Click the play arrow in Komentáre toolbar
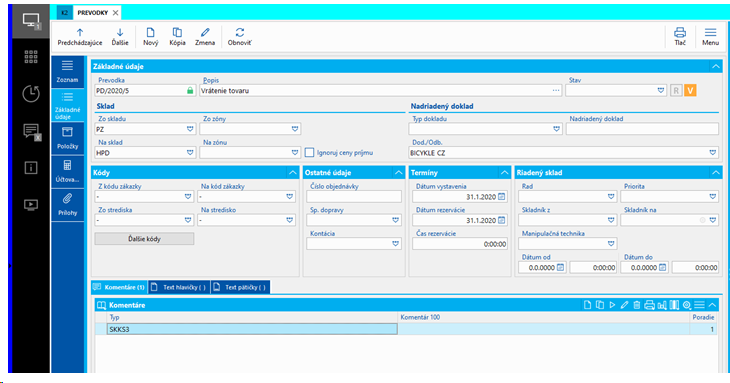Screen dimensions: 730x383 tap(612, 305)
